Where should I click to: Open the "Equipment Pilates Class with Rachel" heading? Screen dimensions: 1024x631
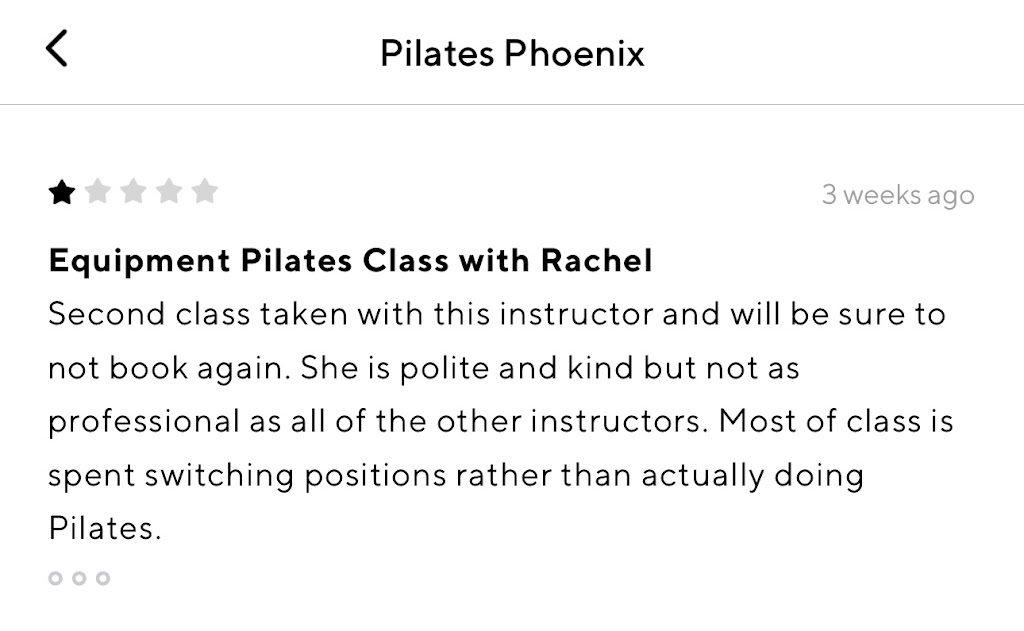[x=350, y=261]
